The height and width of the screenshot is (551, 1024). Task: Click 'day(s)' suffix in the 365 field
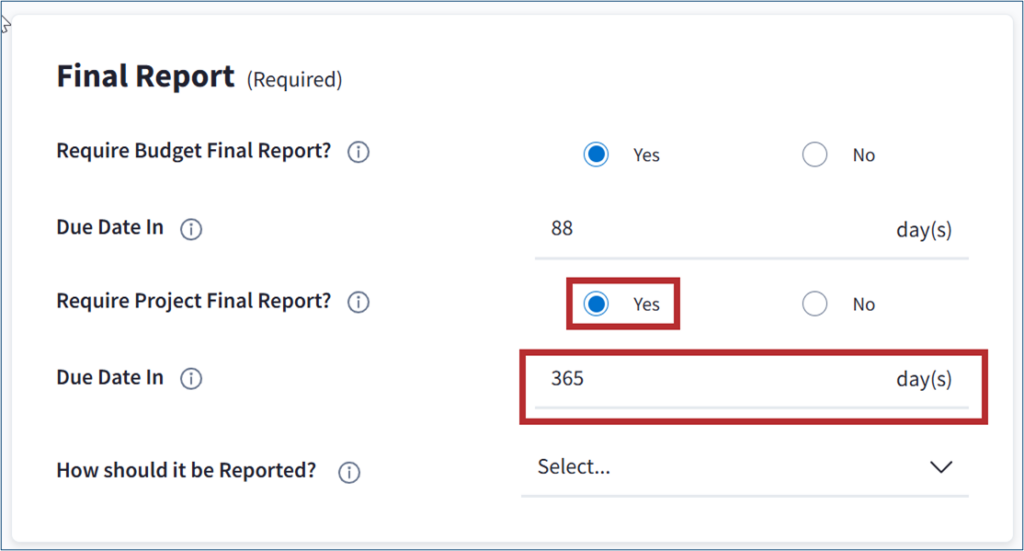[x=923, y=380]
